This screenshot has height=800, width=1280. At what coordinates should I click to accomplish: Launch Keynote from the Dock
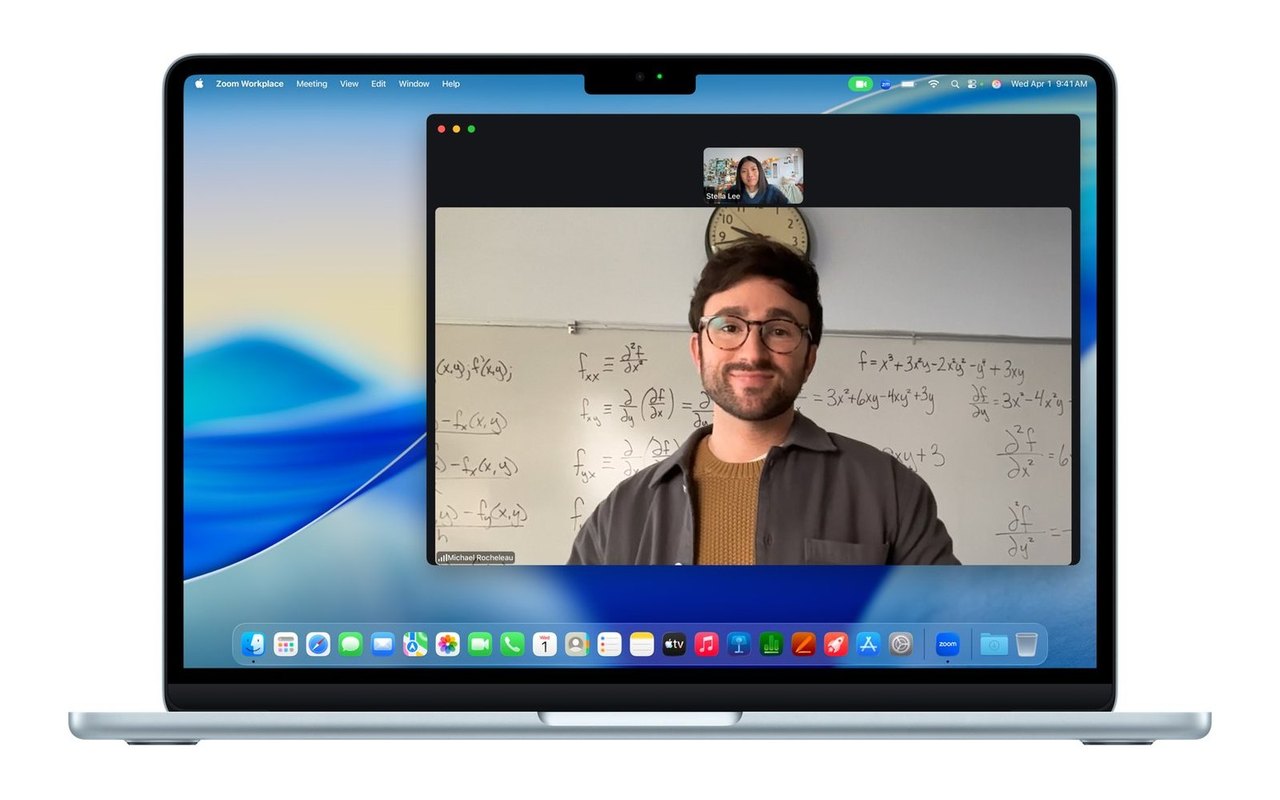(739, 645)
